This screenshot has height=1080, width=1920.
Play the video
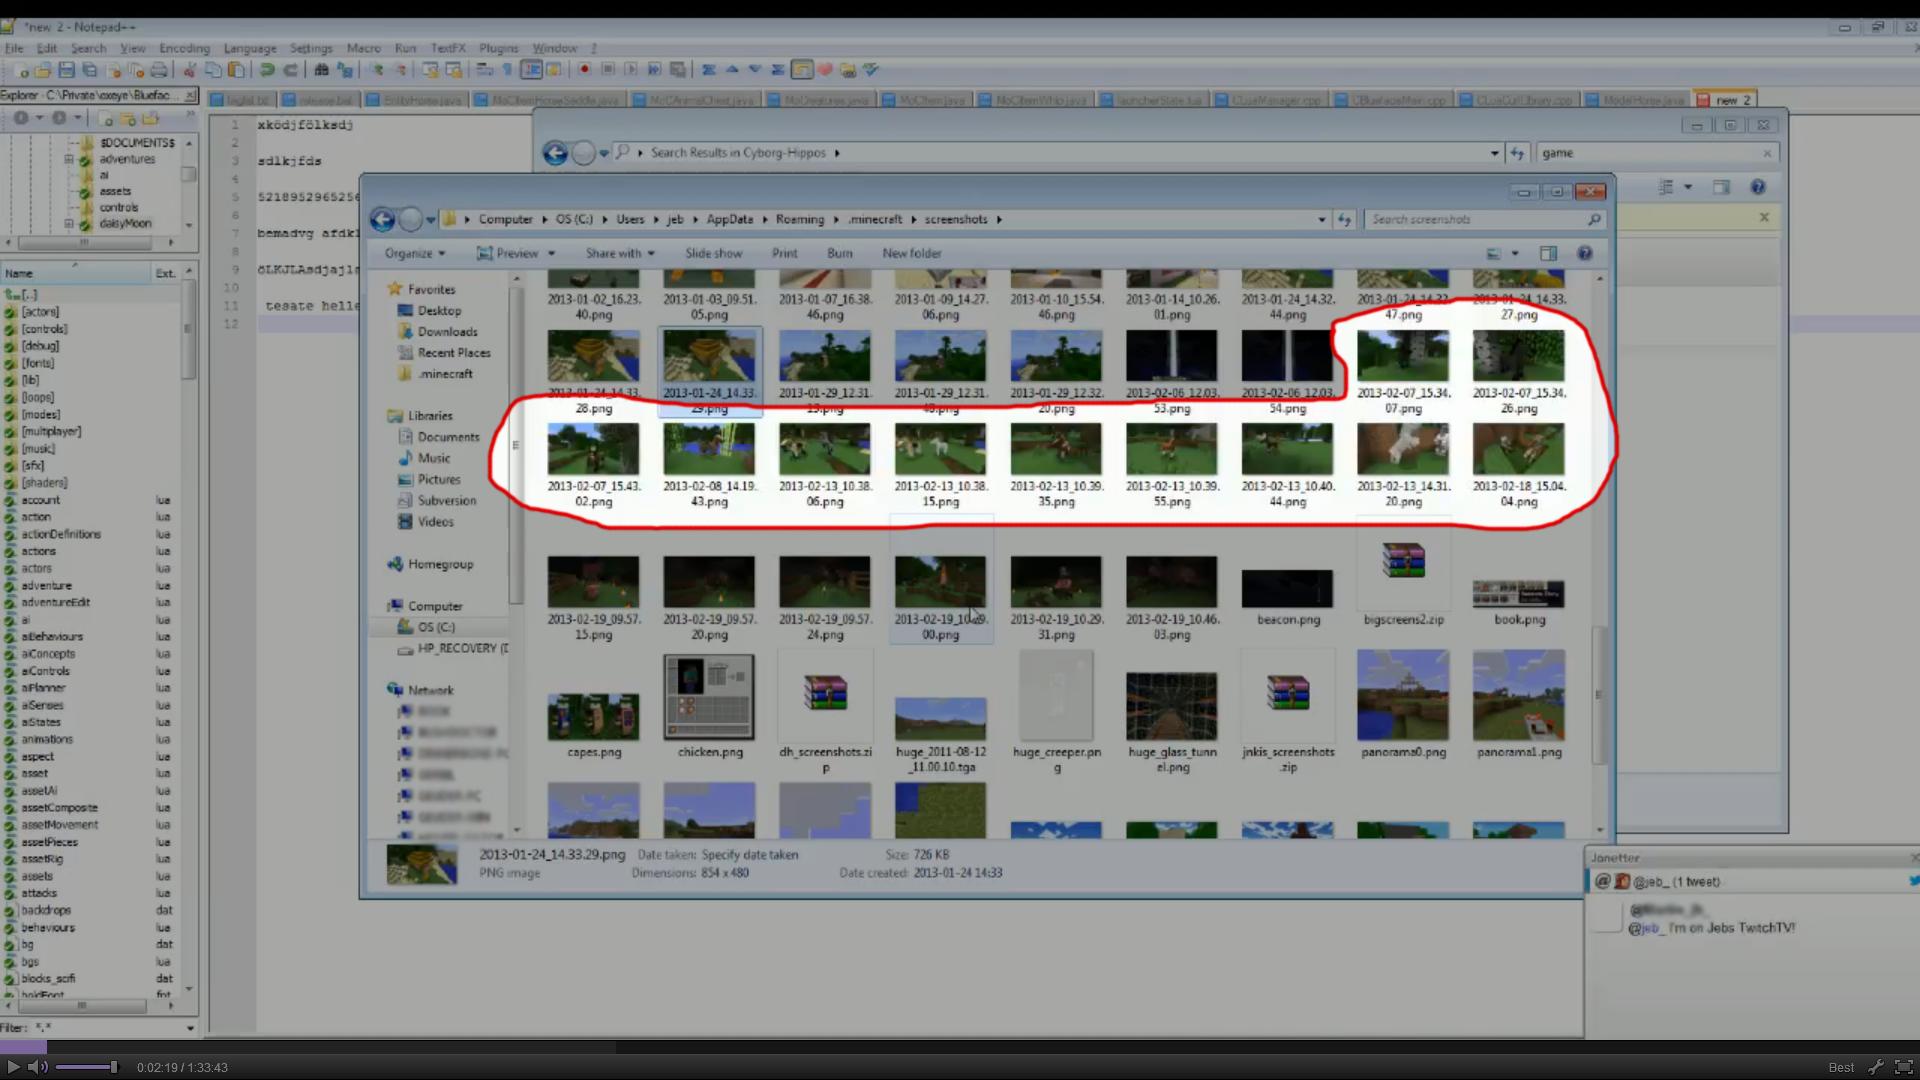point(13,1067)
